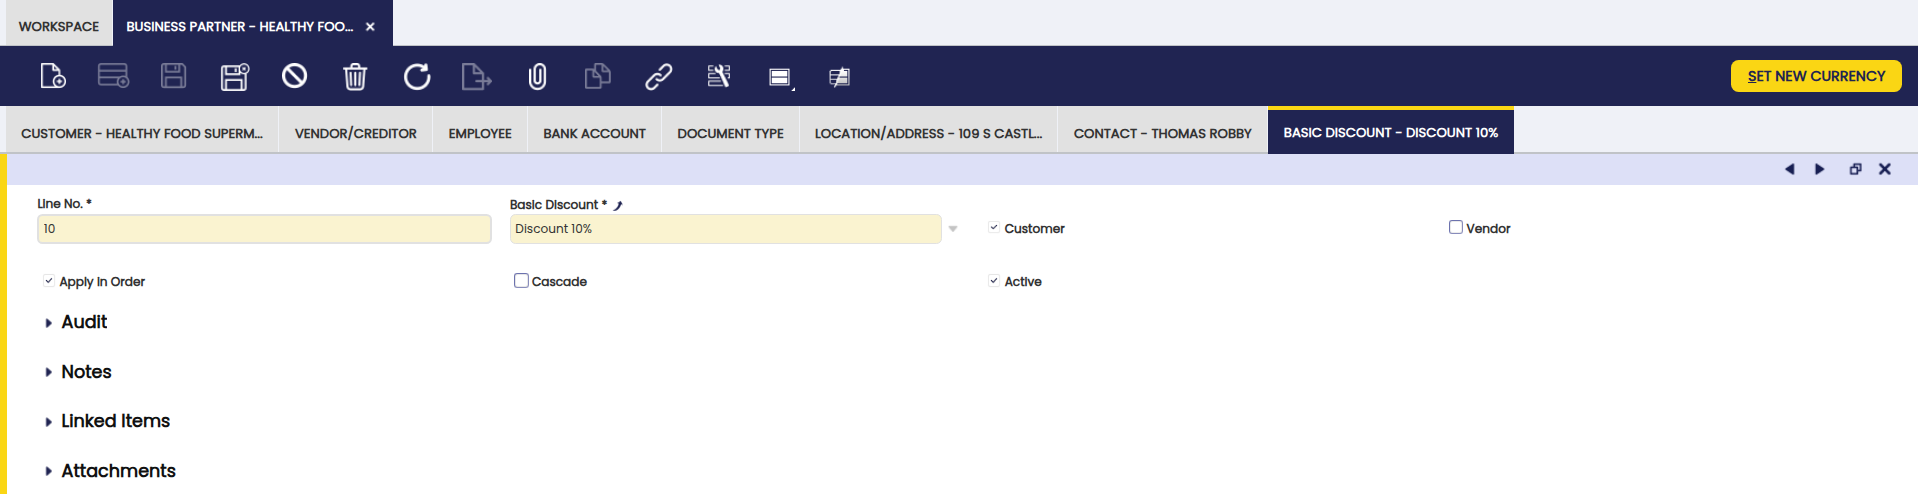This screenshot has height=494, width=1918.
Task: Open the Vendor/Creditor tab
Action: click(355, 133)
